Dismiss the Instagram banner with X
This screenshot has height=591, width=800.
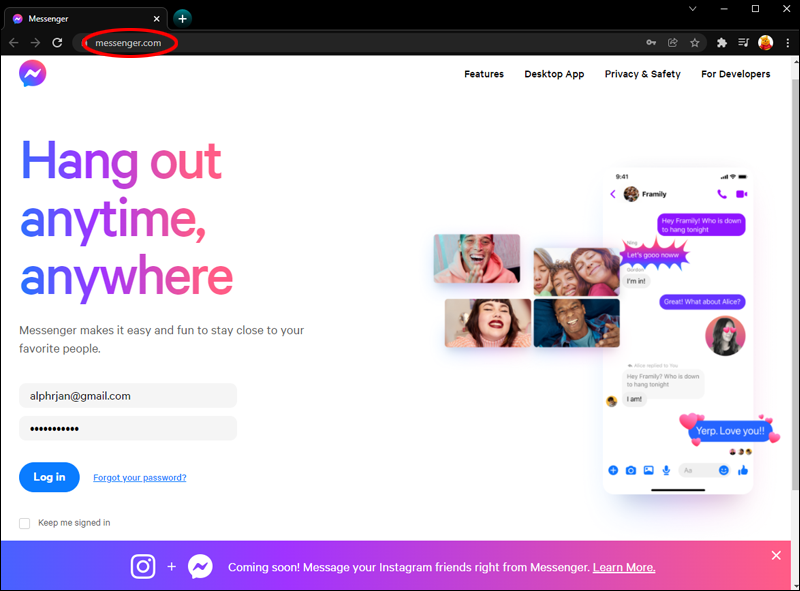tap(776, 555)
